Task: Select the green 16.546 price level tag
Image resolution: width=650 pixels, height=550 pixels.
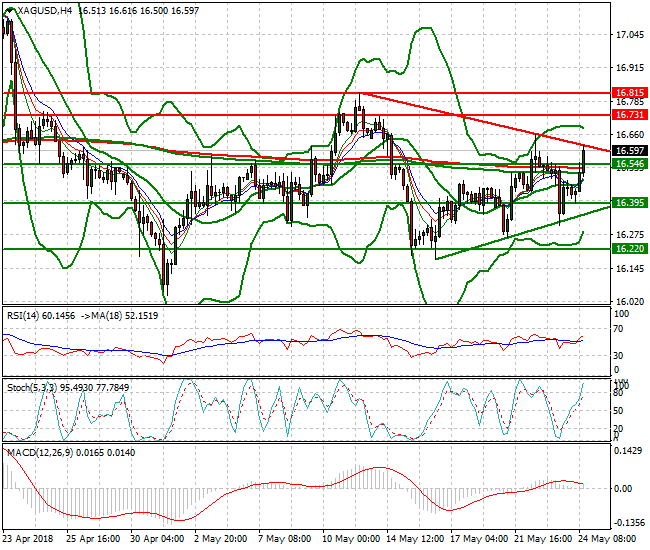Action: coord(628,163)
